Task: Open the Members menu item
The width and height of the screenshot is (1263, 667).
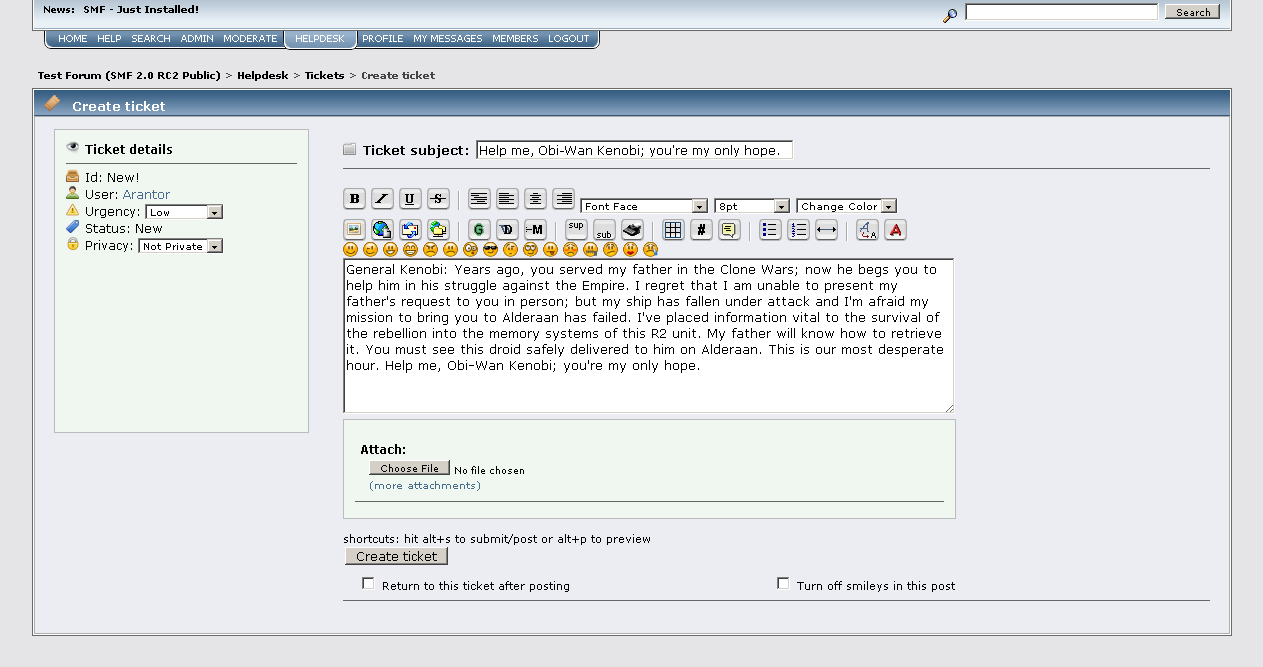Action: click(x=515, y=39)
